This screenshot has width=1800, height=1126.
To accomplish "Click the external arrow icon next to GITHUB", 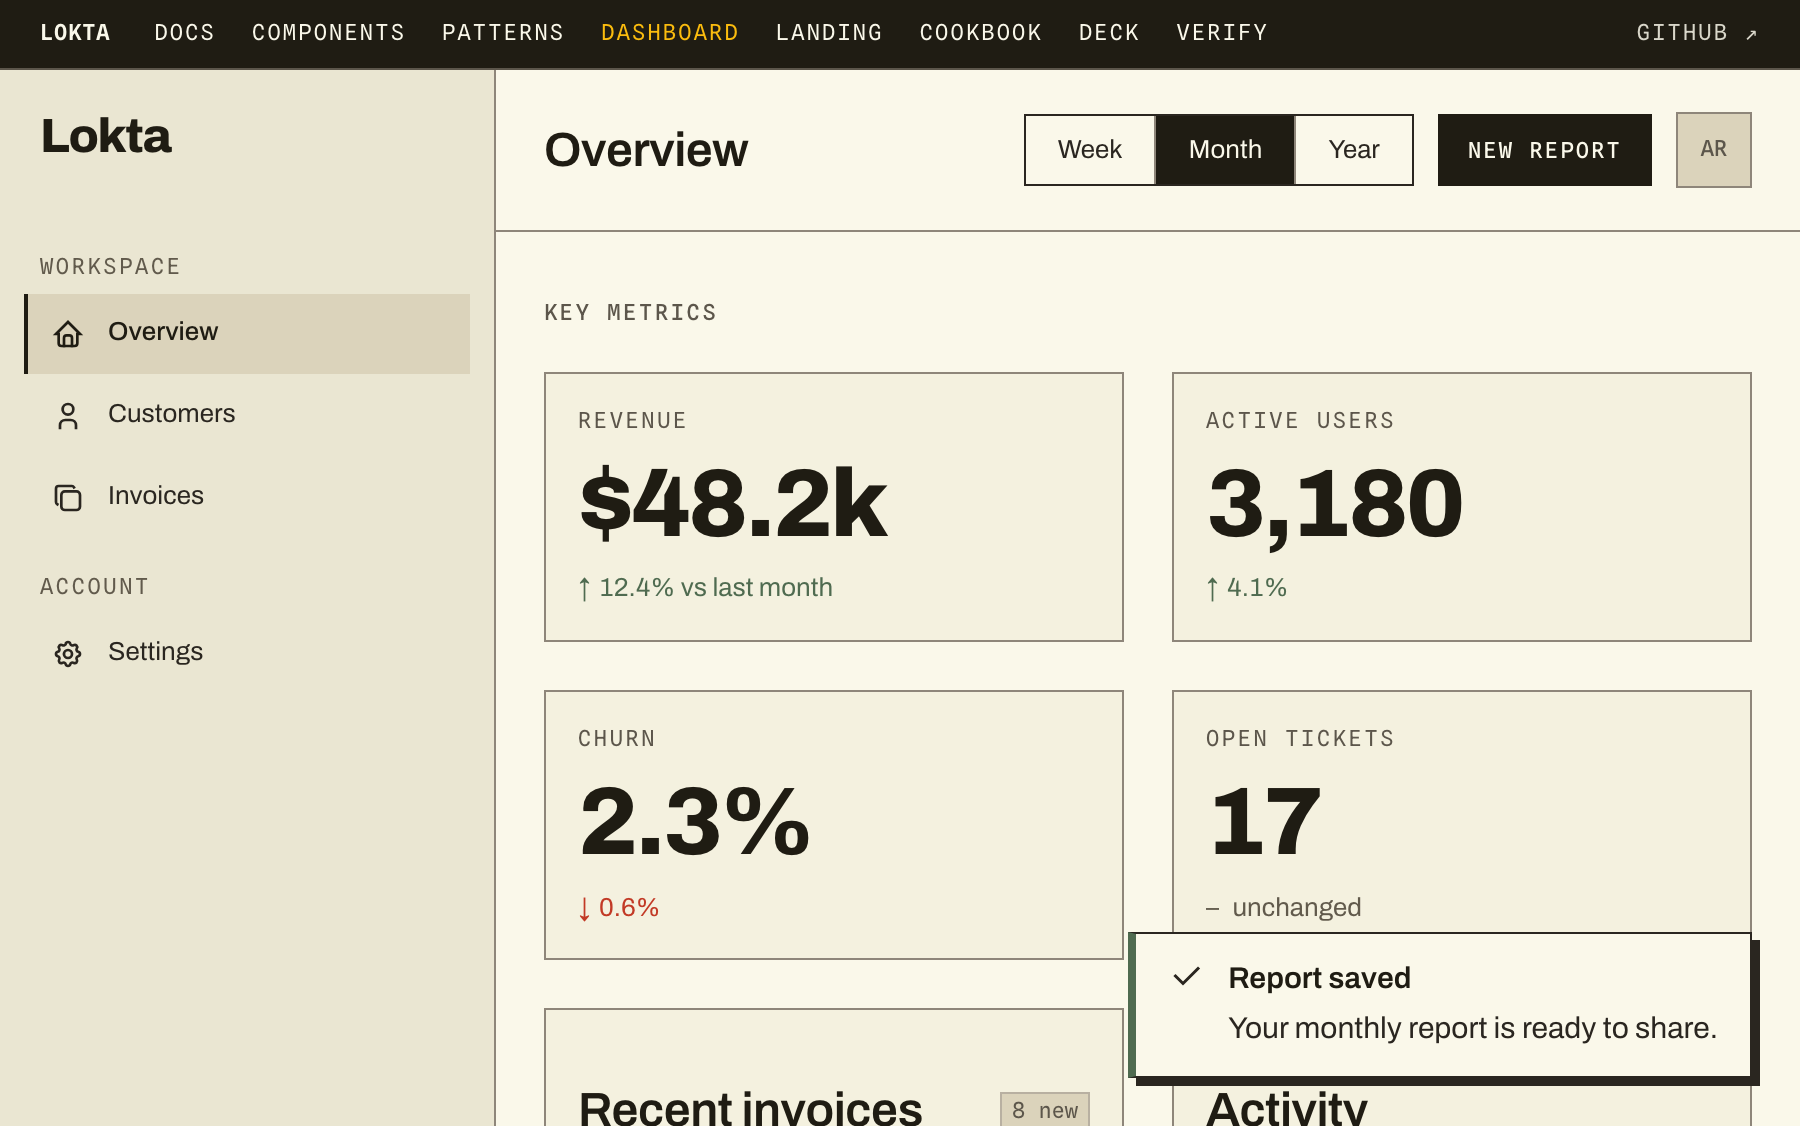I will pos(1751,34).
